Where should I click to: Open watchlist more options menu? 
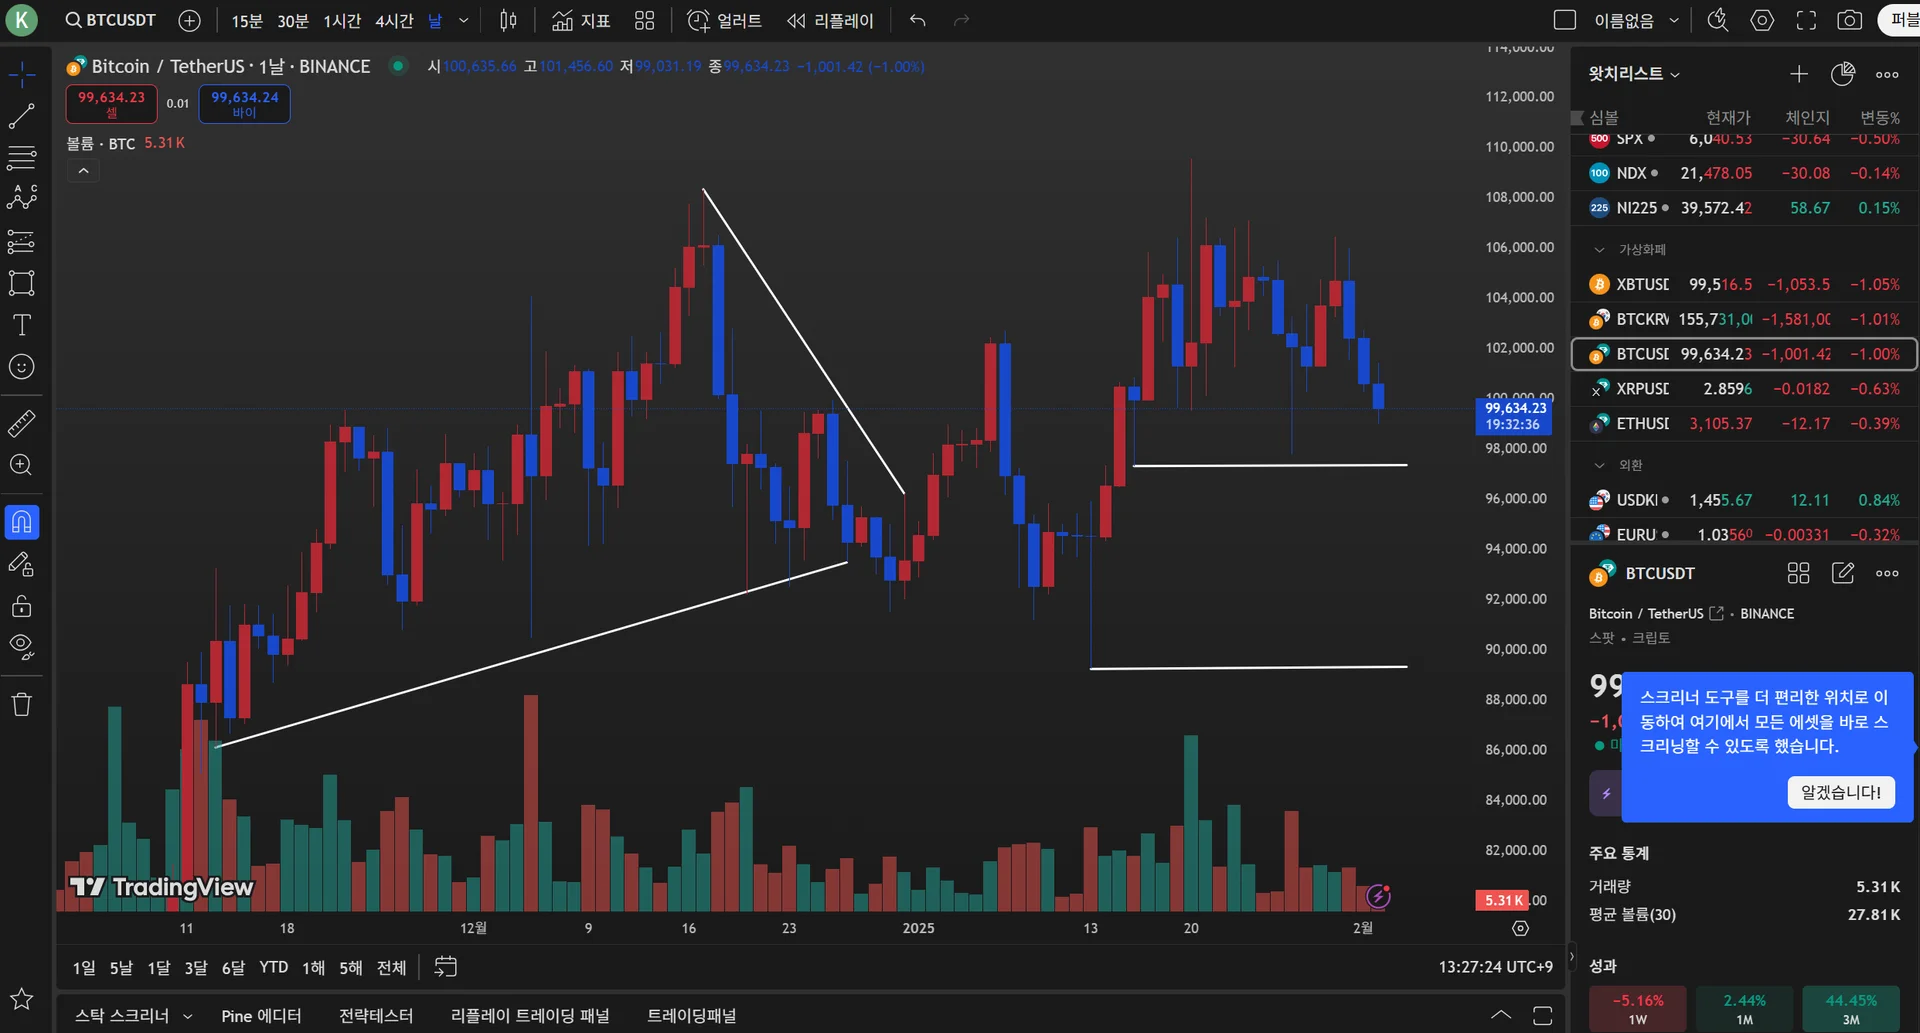tap(1887, 74)
